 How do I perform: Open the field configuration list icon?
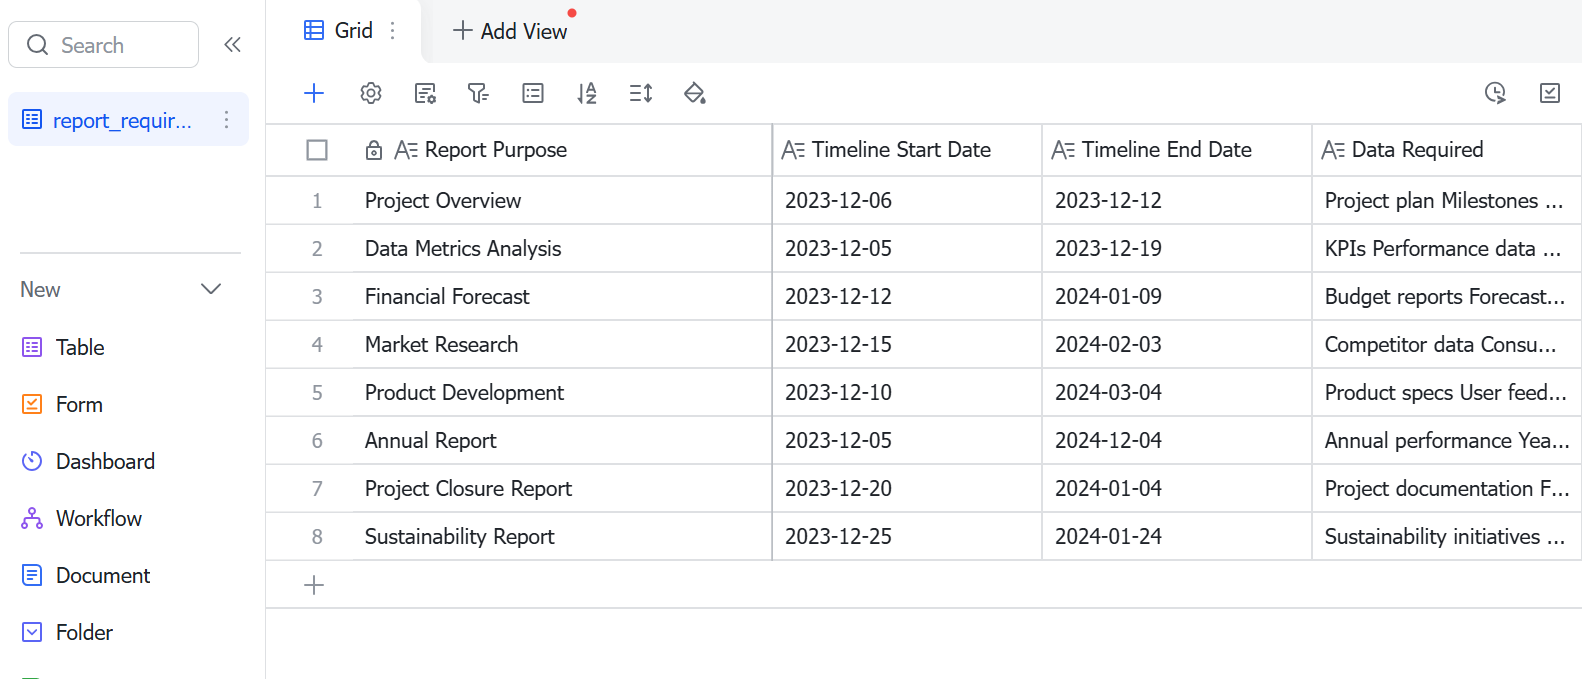point(425,93)
